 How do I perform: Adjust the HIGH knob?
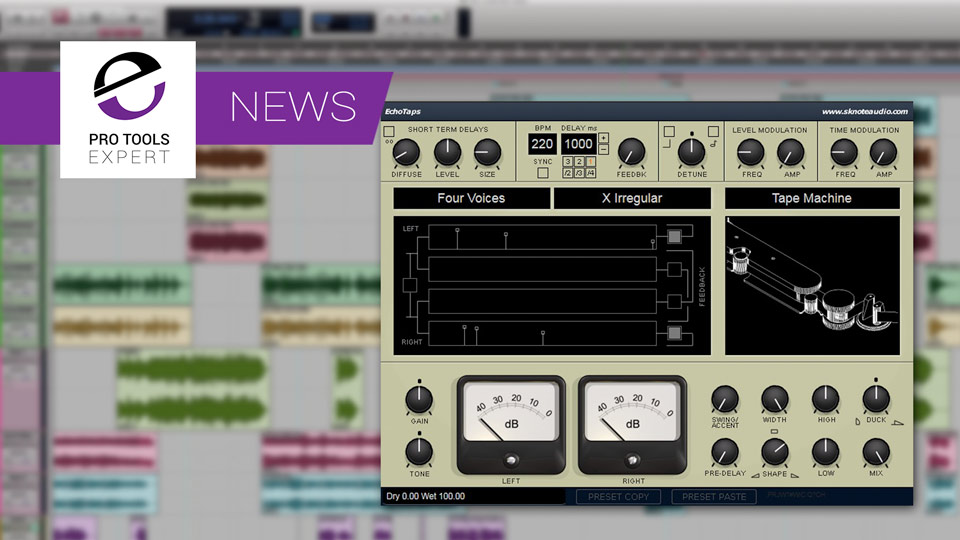[x=826, y=399]
